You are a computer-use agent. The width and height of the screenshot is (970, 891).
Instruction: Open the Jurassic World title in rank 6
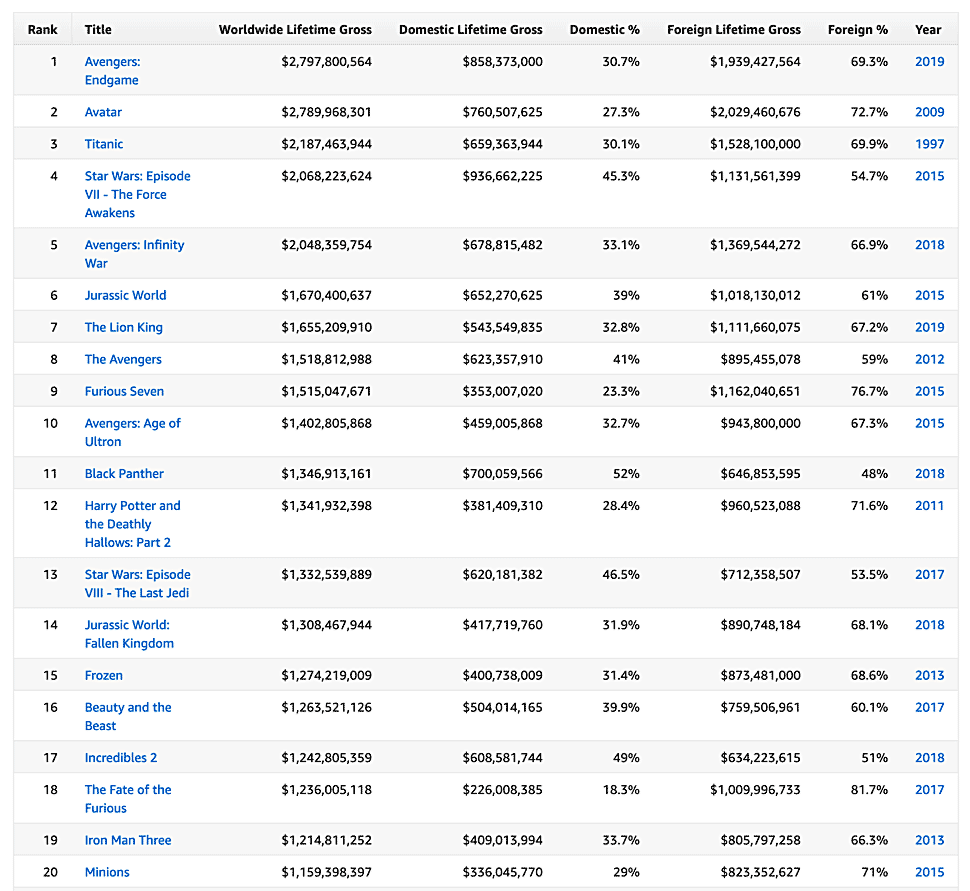[x=126, y=295]
